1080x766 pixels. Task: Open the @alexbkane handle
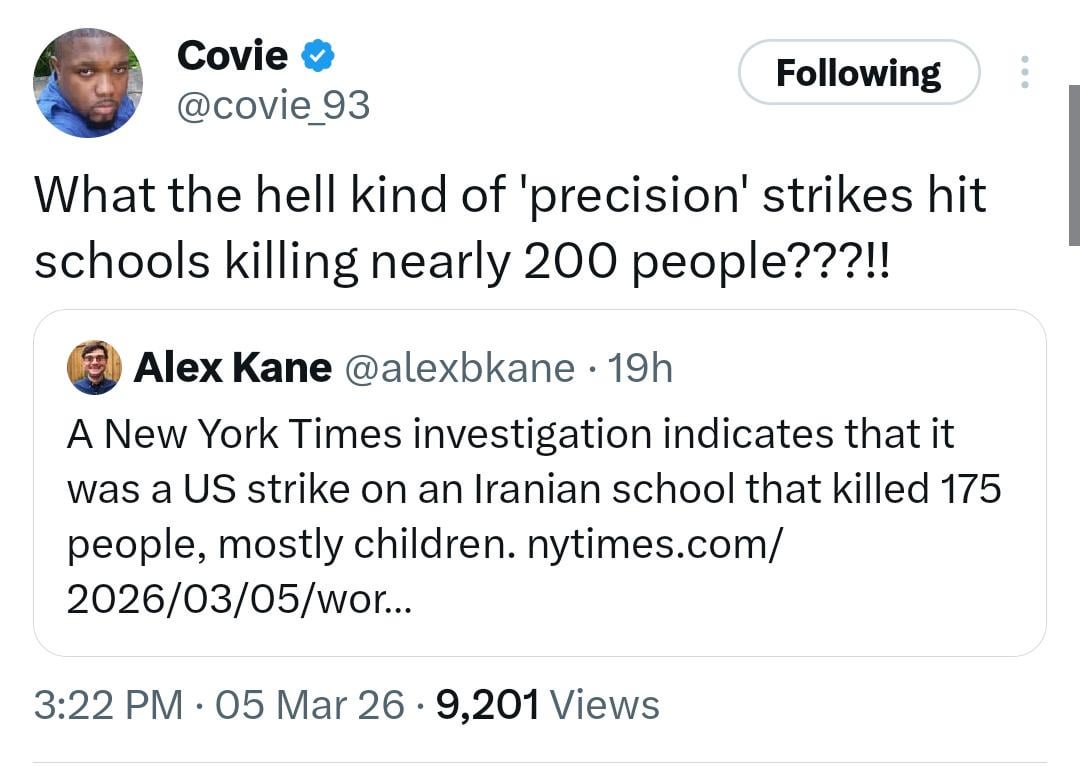460,368
